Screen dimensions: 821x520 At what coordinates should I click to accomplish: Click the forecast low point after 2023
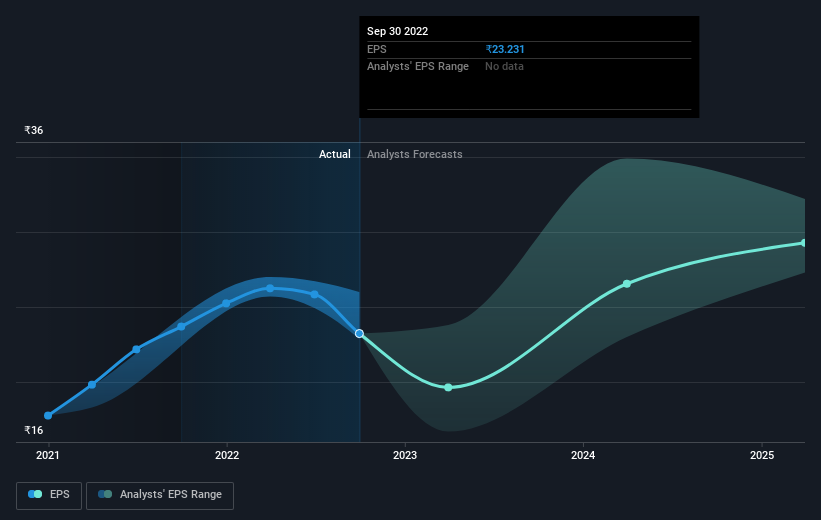(448, 388)
